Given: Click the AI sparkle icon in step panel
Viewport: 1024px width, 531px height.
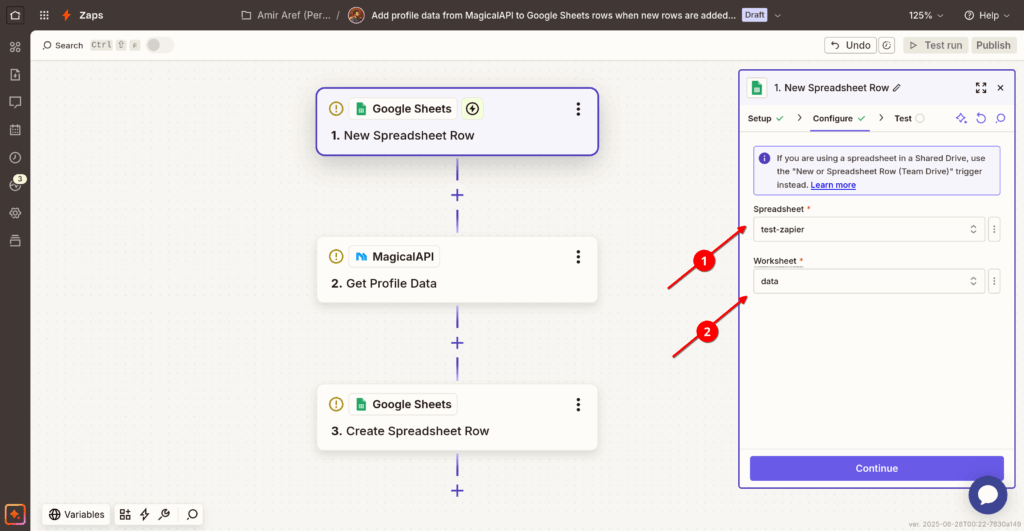Looking at the screenshot, I should [x=961, y=118].
